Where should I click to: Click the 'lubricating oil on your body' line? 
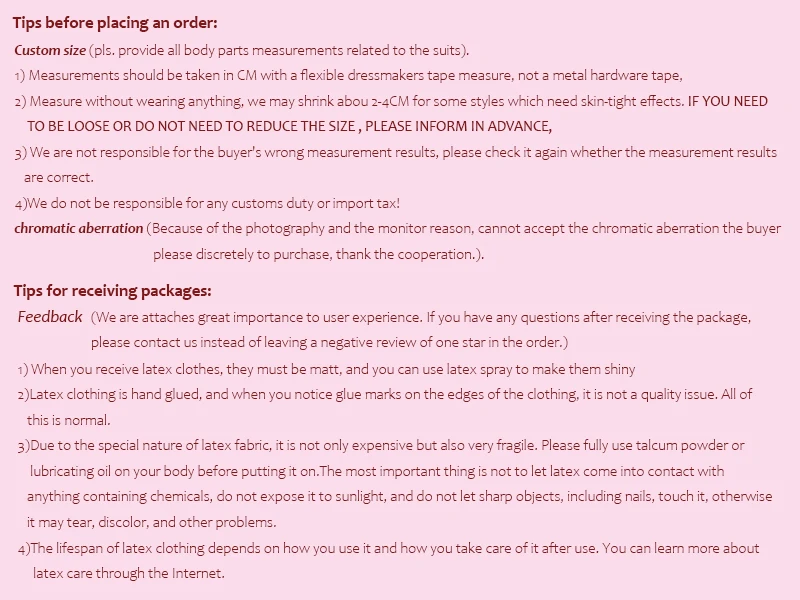coord(377,471)
